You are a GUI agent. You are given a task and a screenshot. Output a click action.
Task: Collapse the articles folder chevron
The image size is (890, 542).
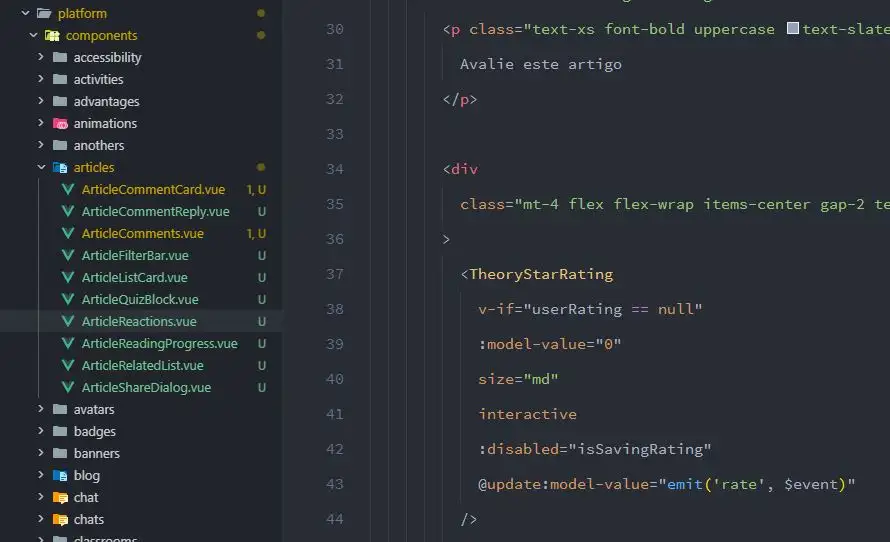pyautogui.click(x=41, y=167)
